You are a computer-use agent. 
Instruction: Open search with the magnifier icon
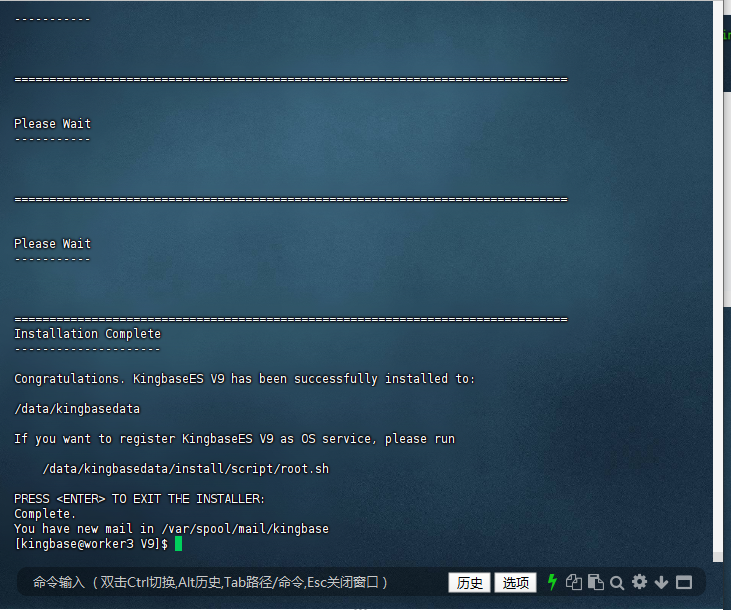(617, 583)
